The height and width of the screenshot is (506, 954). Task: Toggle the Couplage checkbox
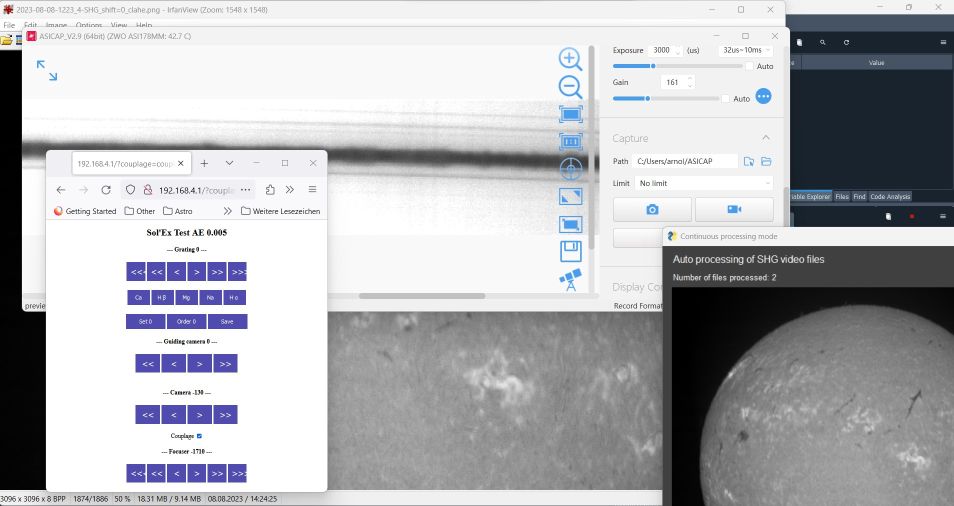point(199,436)
